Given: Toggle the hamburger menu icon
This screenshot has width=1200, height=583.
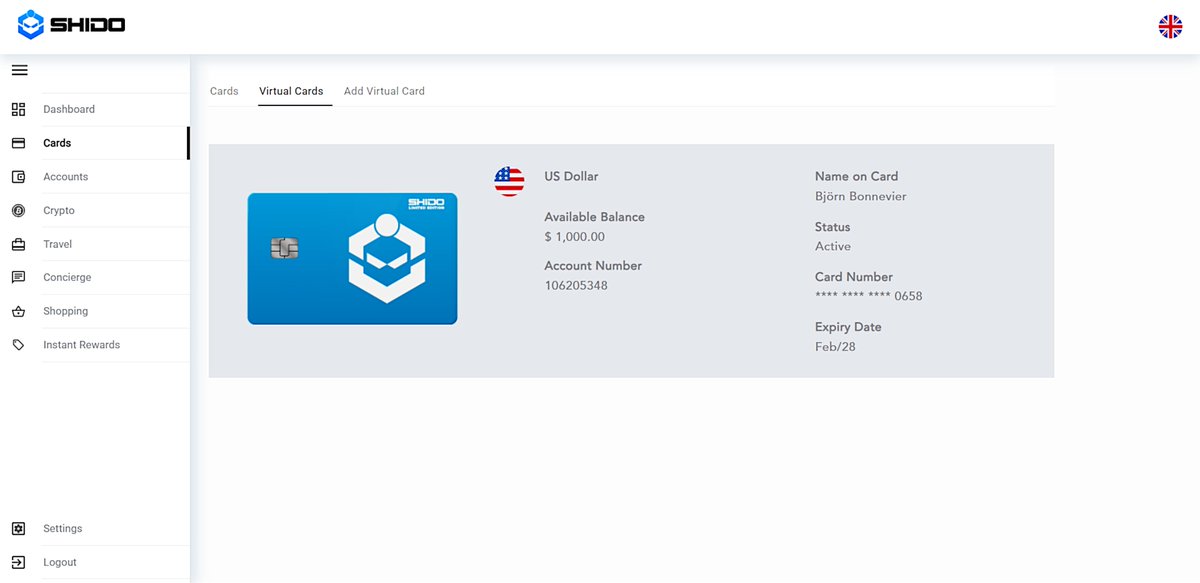Looking at the screenshot, I should [19, 70].
